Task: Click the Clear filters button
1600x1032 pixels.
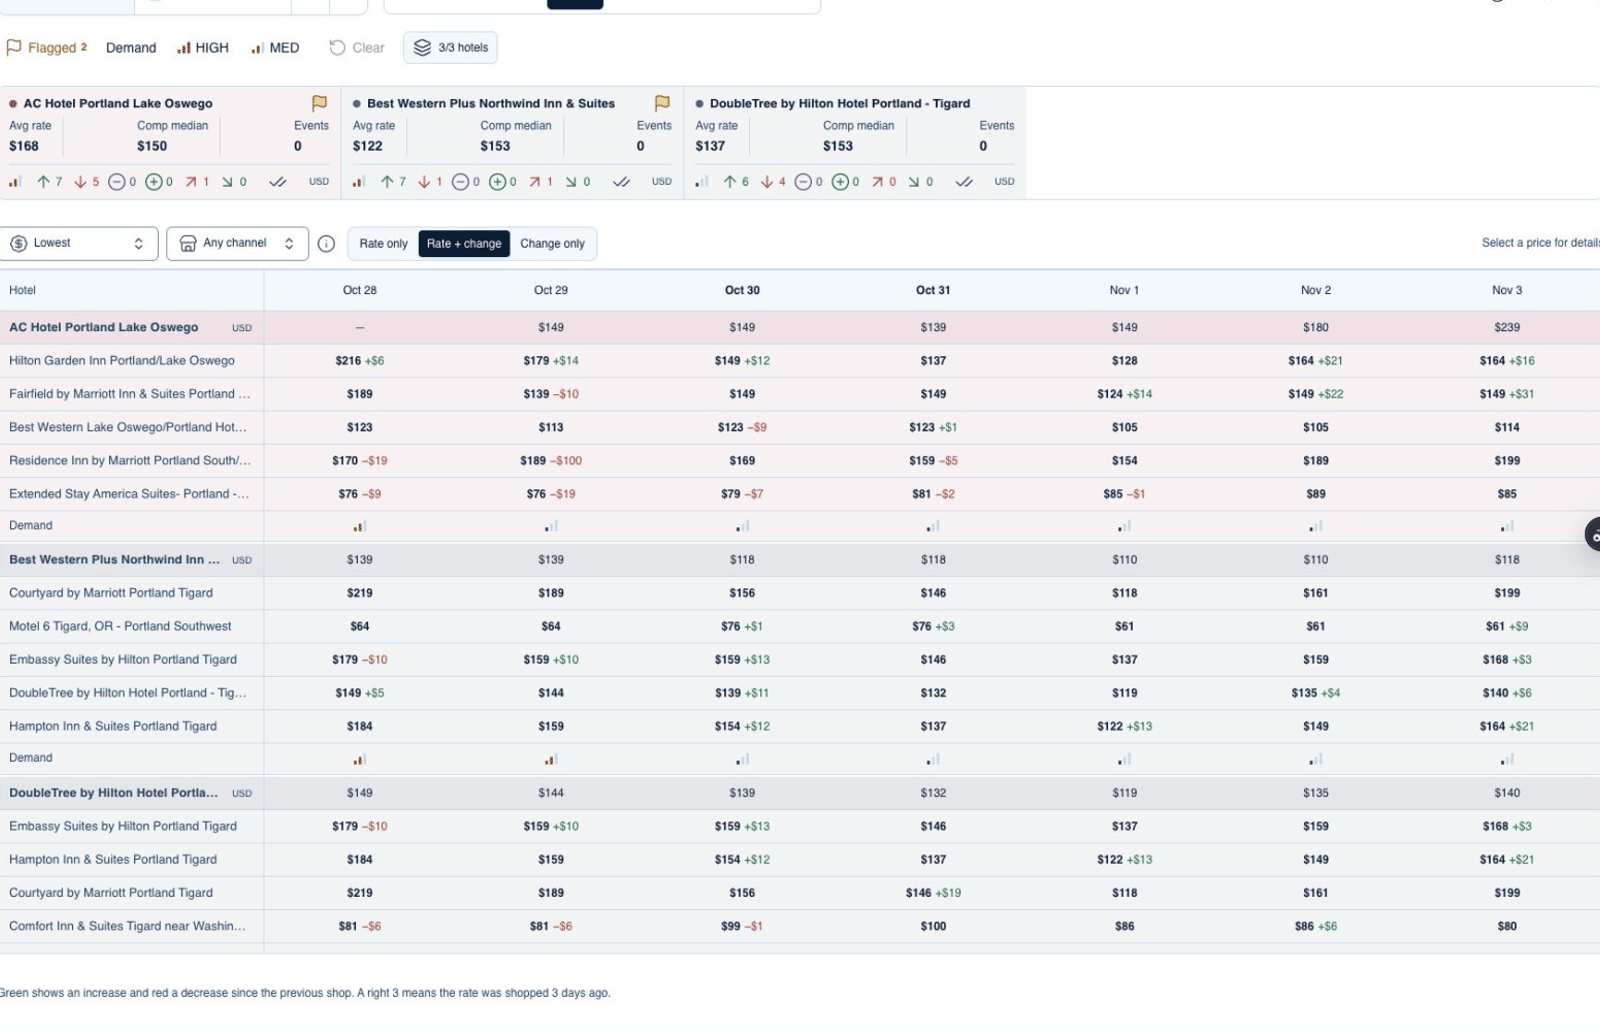Action: click(357, 48)
